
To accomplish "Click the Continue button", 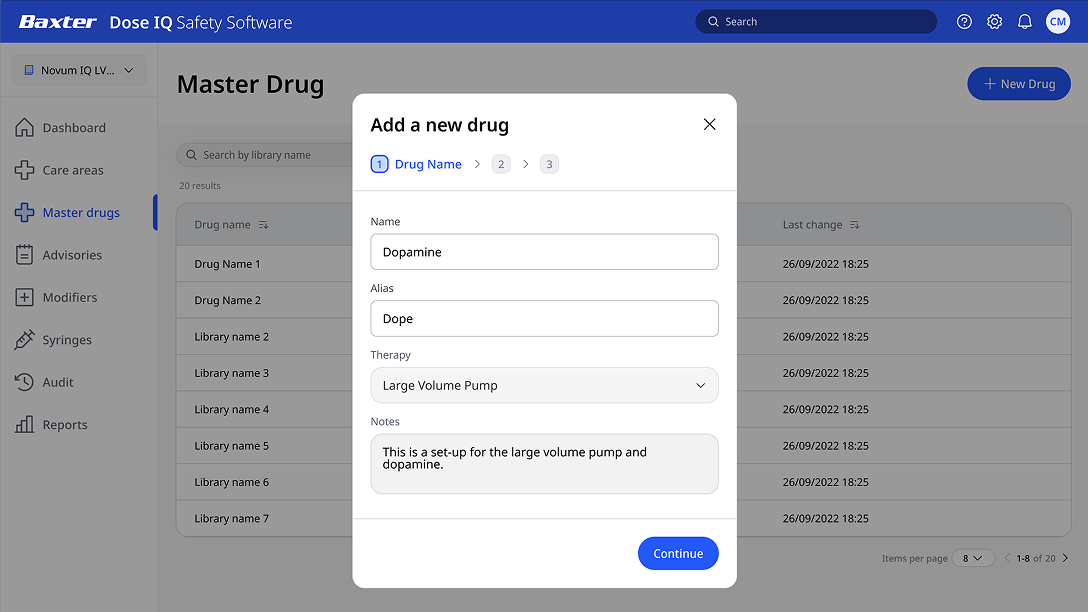I will (x=678, y=553).
